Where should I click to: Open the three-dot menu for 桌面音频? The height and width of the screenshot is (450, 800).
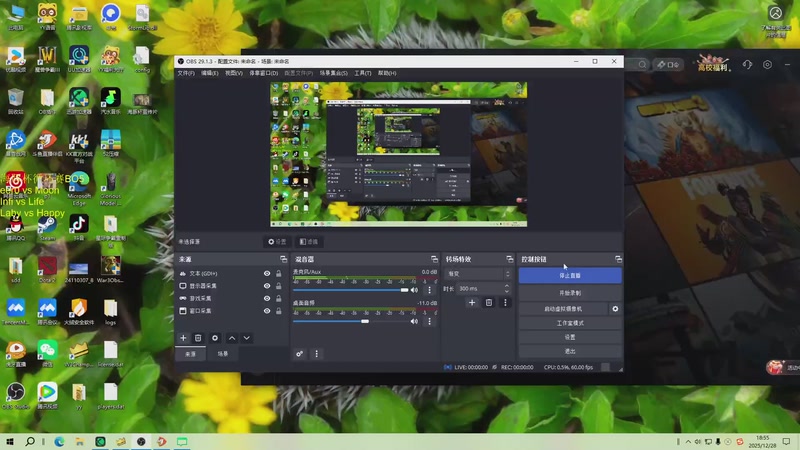pyautogui.click(x=429, y=321)
